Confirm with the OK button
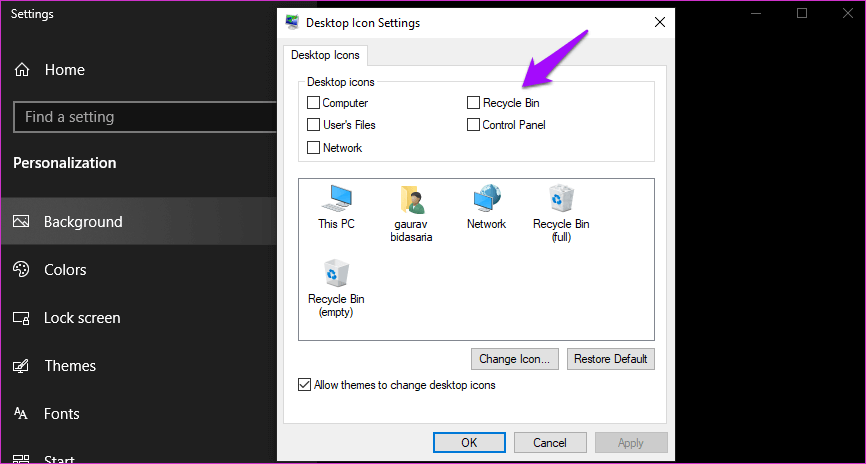The width and height of the screenshot is (866, 464). click(469, 442)
